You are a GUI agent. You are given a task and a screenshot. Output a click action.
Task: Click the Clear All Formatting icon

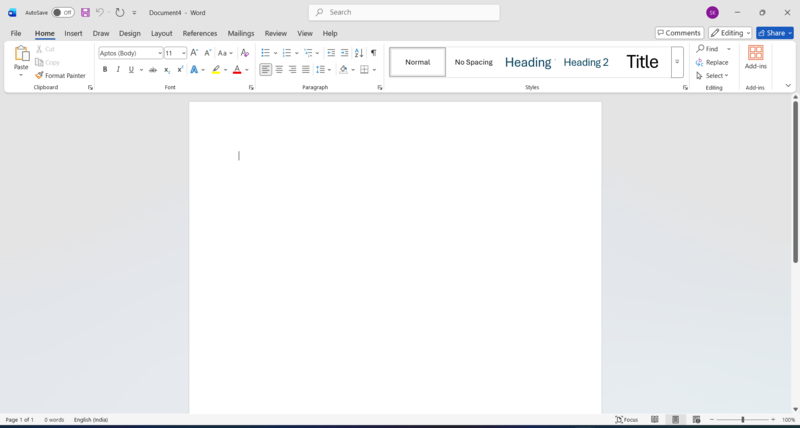245,53
